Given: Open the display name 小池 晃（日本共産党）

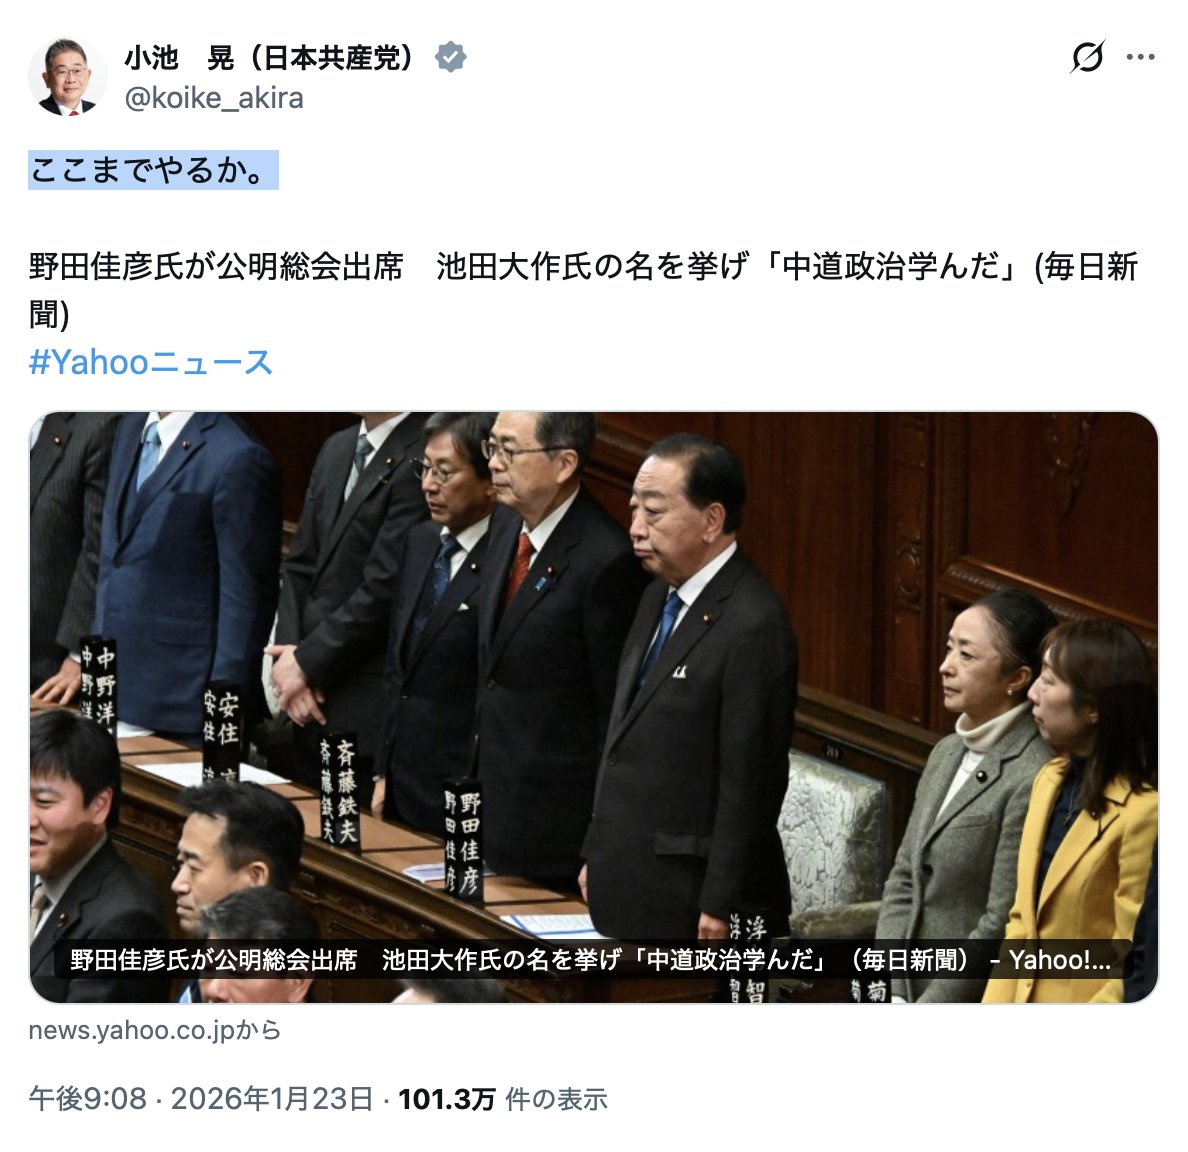Looking at the screenshot, I should pyautogui.click(x=270, y=58).
